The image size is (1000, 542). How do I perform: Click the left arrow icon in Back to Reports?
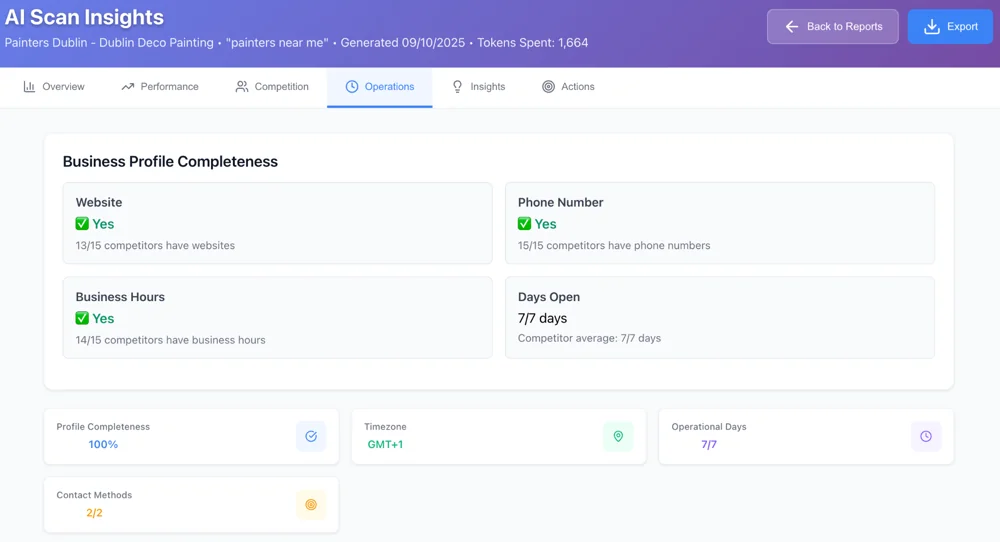(x=792, y=27)
